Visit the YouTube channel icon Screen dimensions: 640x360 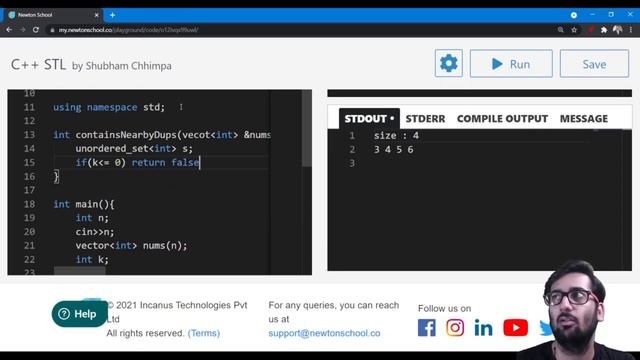[516, 328]
